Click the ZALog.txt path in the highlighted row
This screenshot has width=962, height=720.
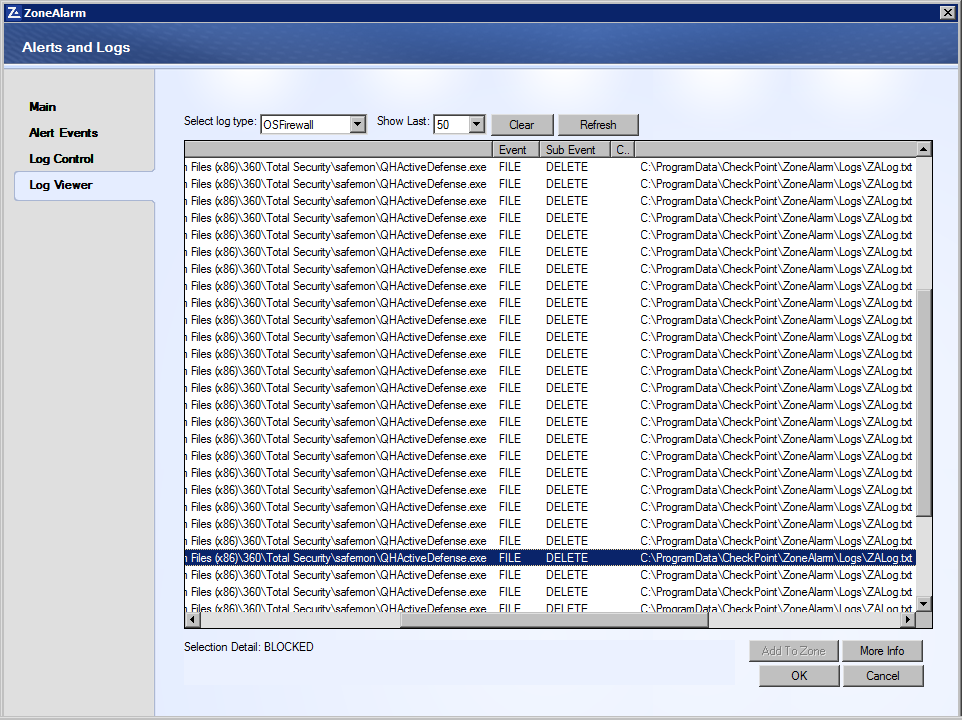(x=776, y=557)
